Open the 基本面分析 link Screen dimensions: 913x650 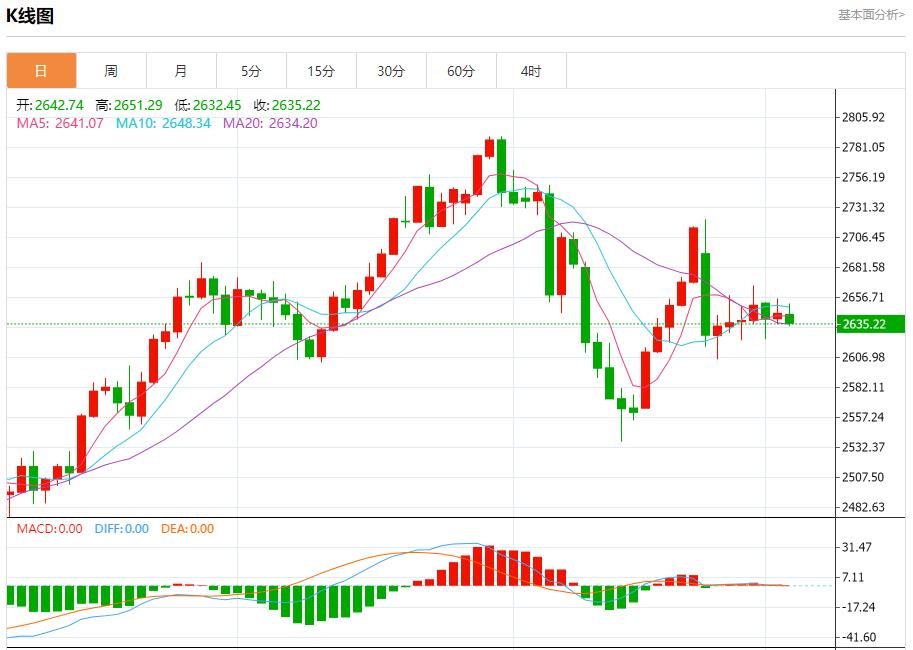870,15
